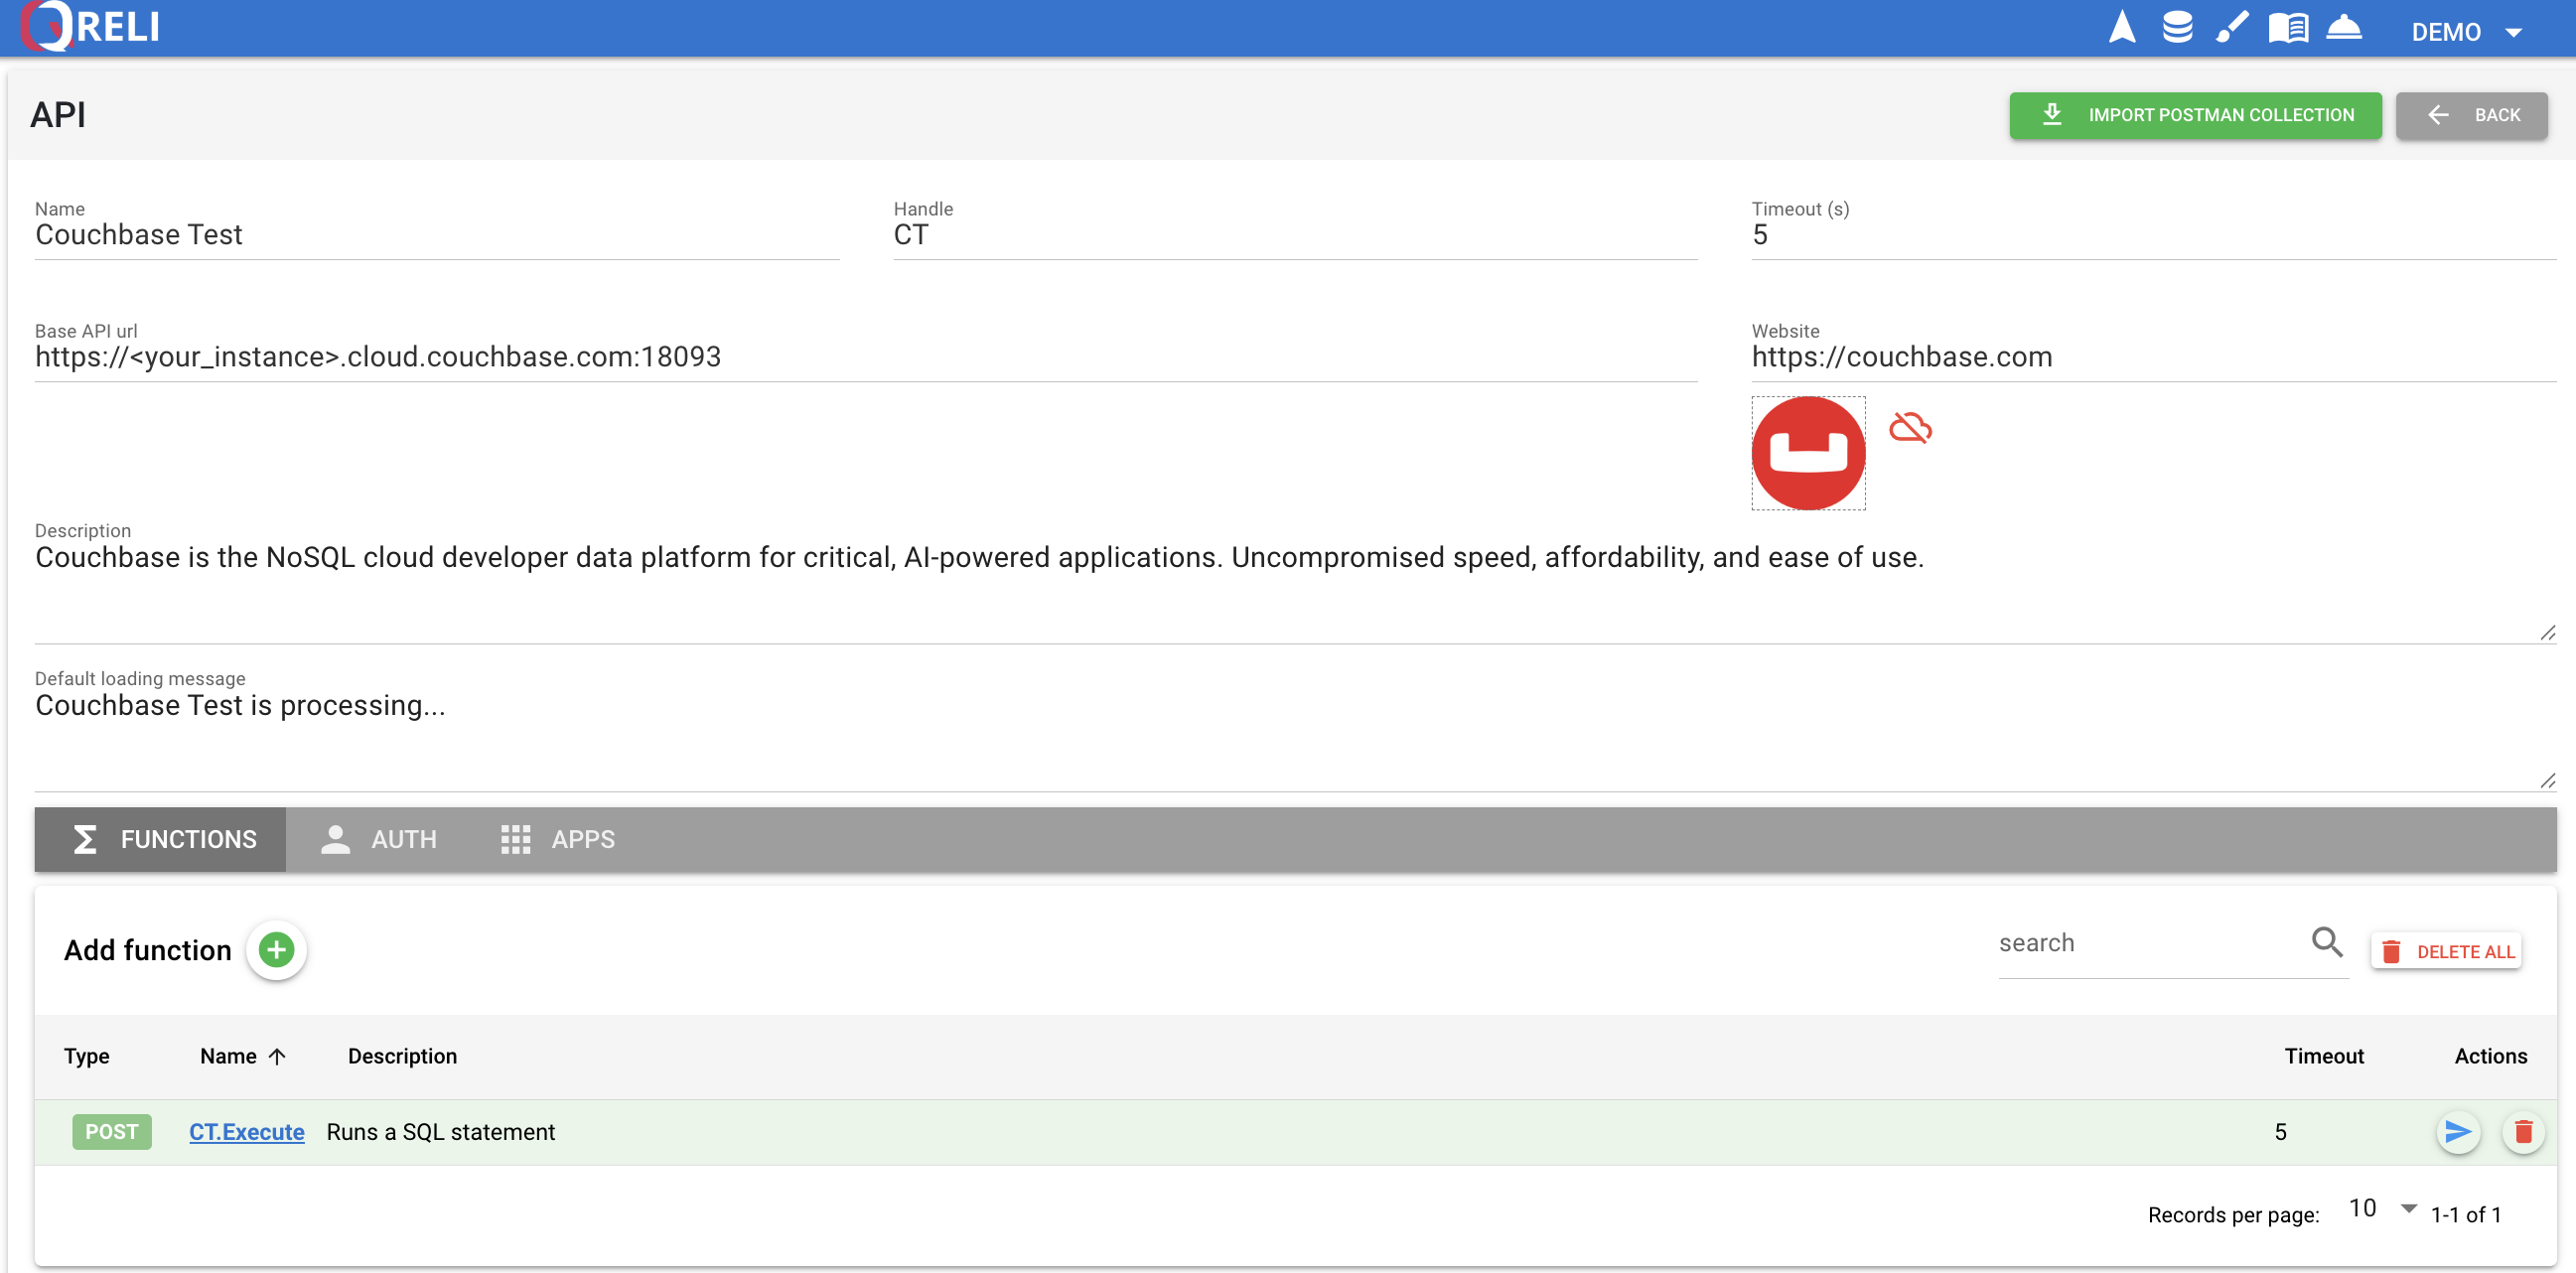This screenshot has height=1273, width=2576.
Task: Run CT.Execute with the blue send icon
Action: coord(2457,1132)
